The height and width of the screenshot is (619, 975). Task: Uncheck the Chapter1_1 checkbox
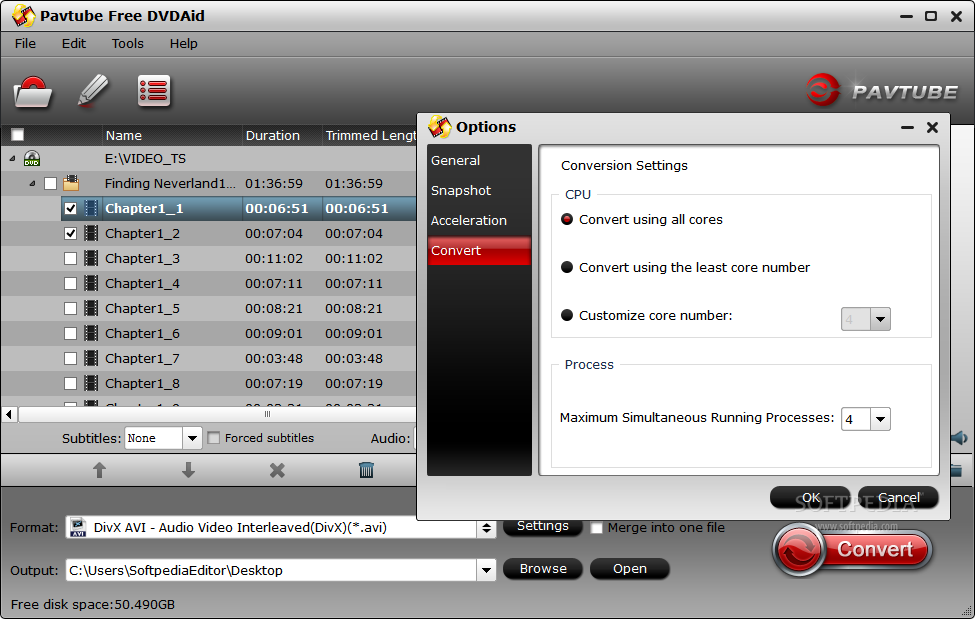point(70,208)
